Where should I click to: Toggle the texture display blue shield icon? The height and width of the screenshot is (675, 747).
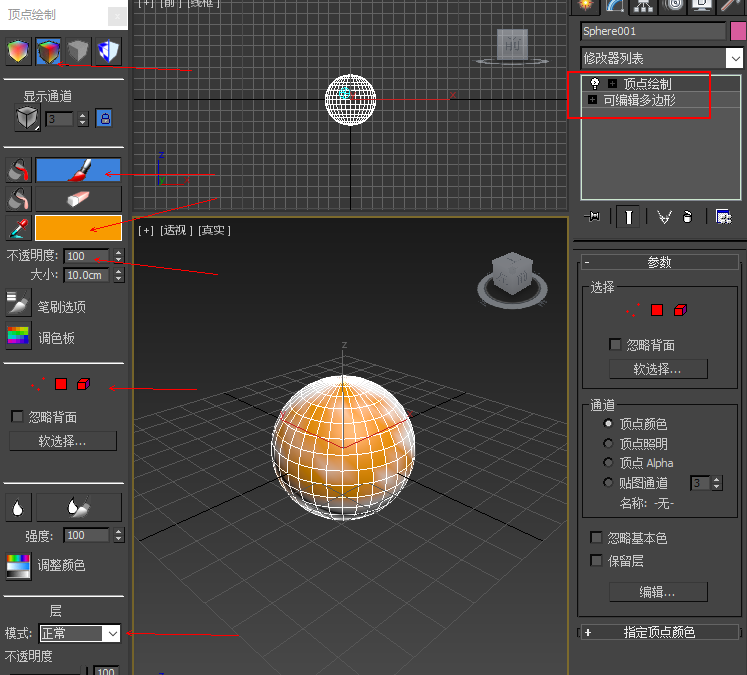click(x=108, y=51)
